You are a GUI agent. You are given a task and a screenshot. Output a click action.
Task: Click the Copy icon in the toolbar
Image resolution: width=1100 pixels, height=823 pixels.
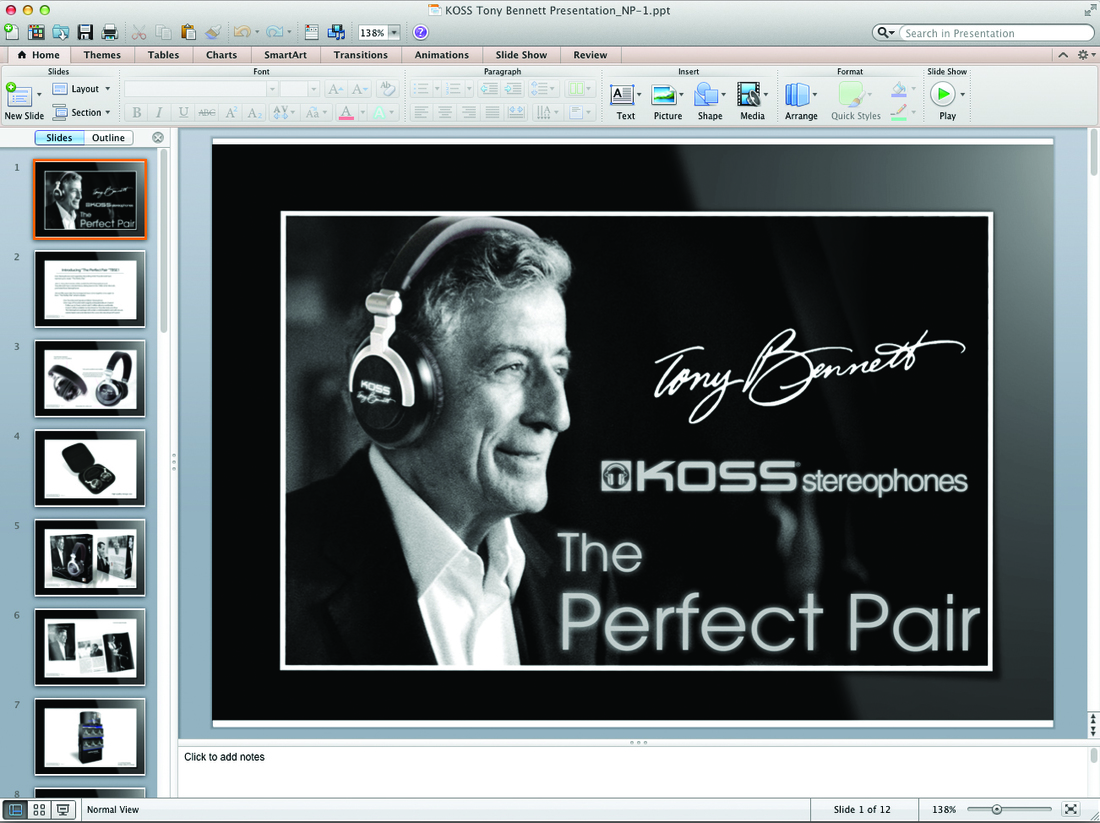click(163, 32)
